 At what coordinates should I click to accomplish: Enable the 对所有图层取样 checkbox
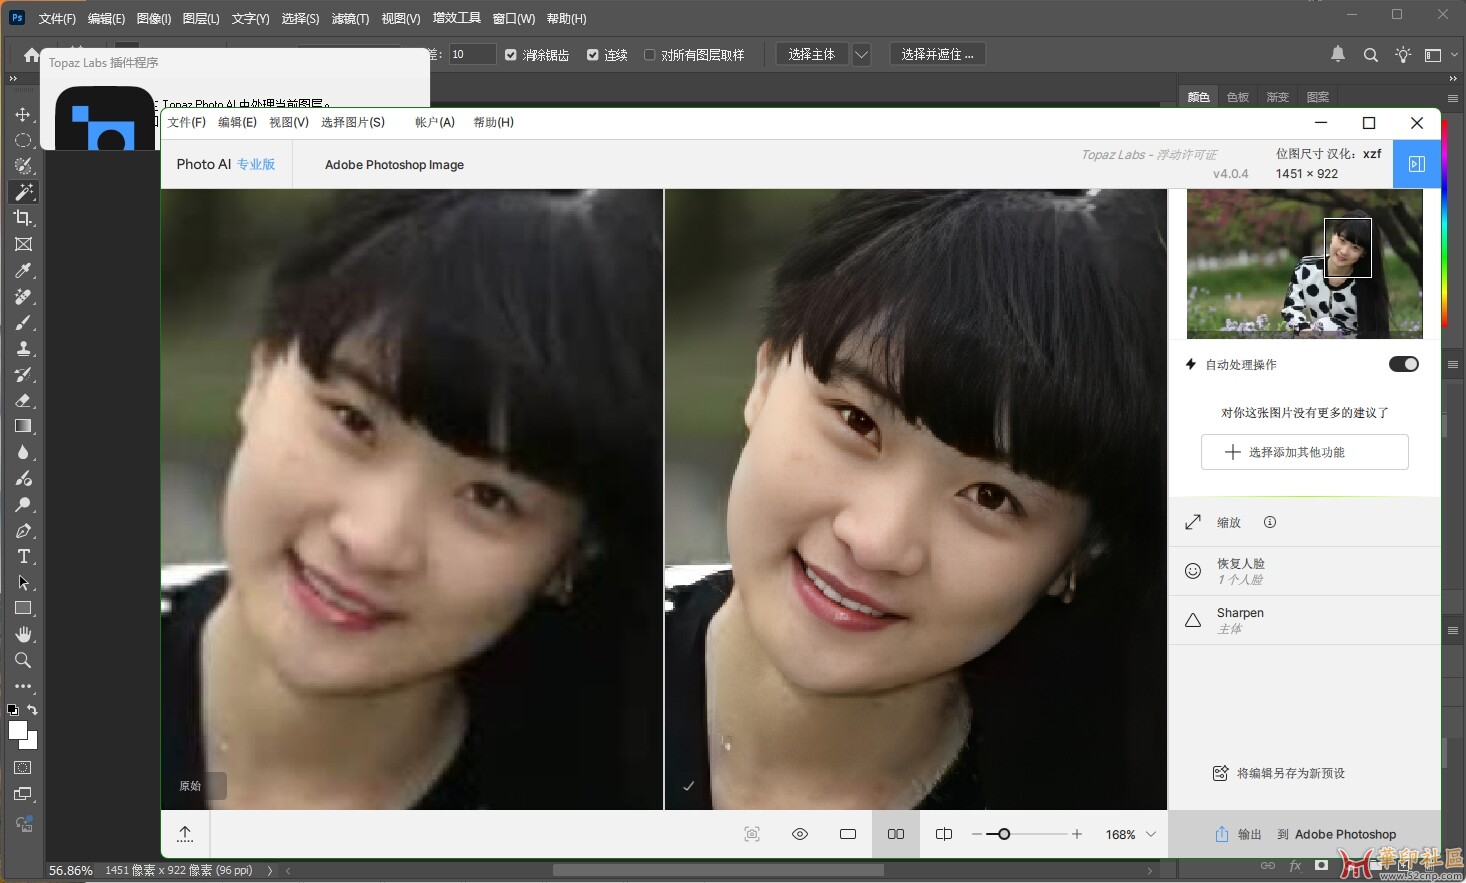650,55
